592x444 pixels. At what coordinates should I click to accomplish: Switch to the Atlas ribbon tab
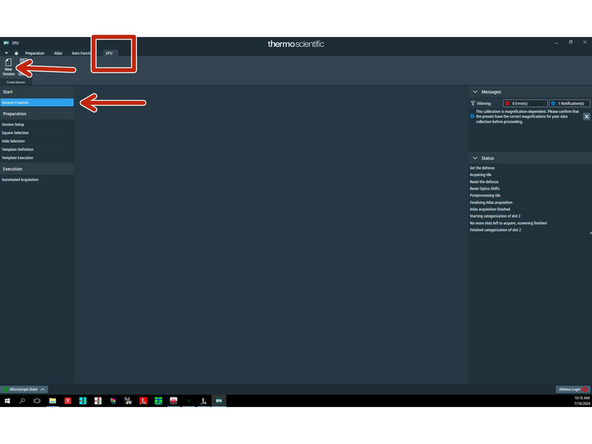click(58, 53)
